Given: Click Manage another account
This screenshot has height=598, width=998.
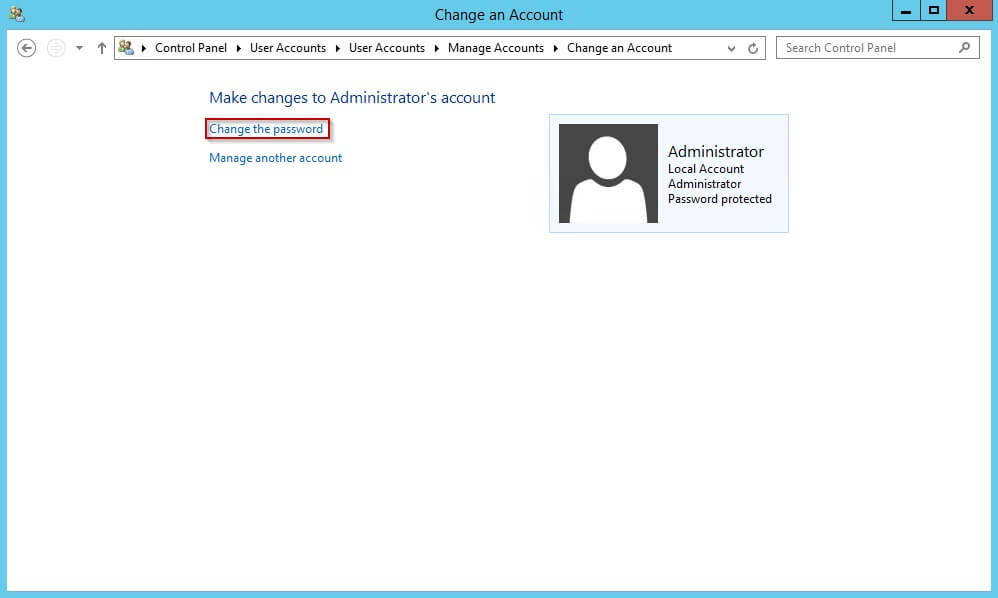Looking at the screenshot, I should coord(275,157).
